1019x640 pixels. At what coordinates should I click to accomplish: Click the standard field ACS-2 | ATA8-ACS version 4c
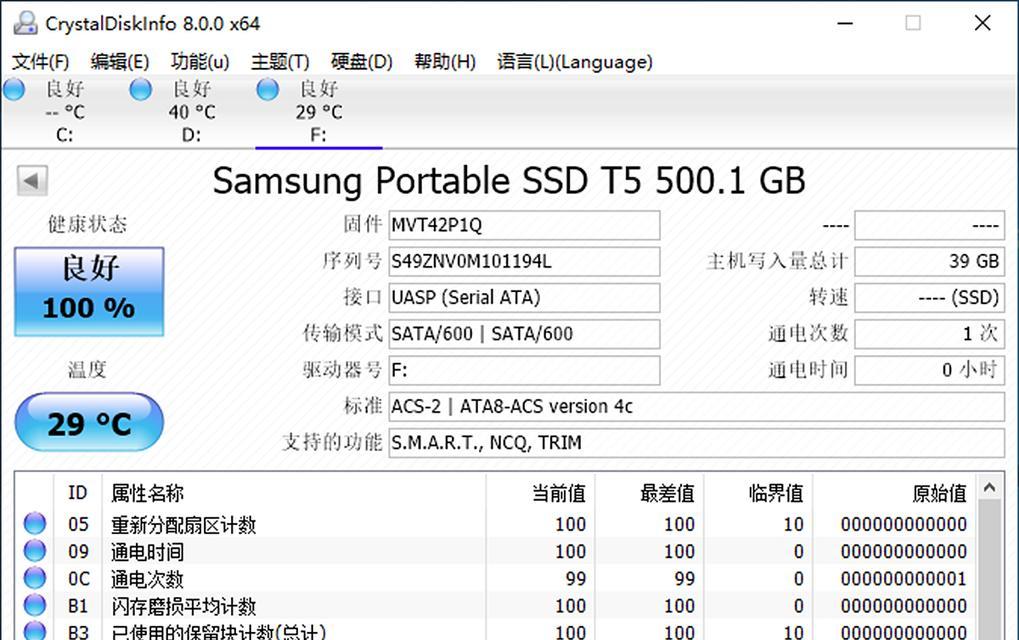click(697, 407)
